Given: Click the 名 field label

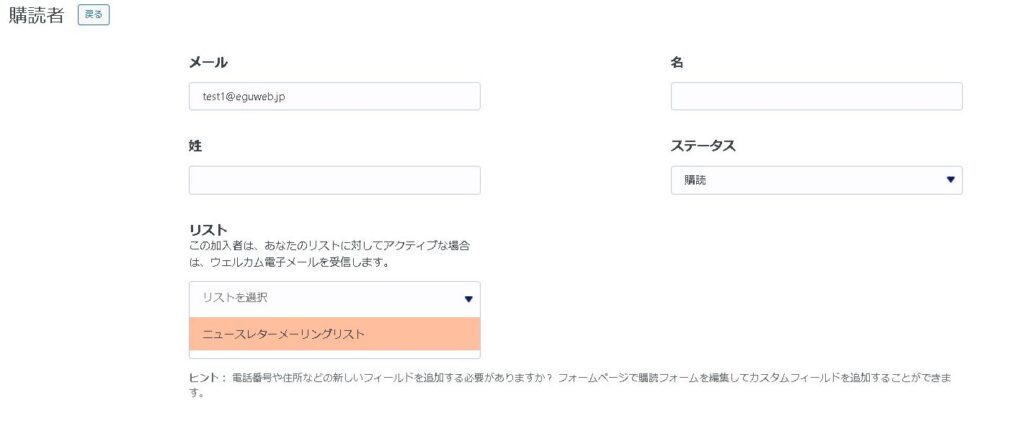Looking at the screenshot, I should (677, 63).
